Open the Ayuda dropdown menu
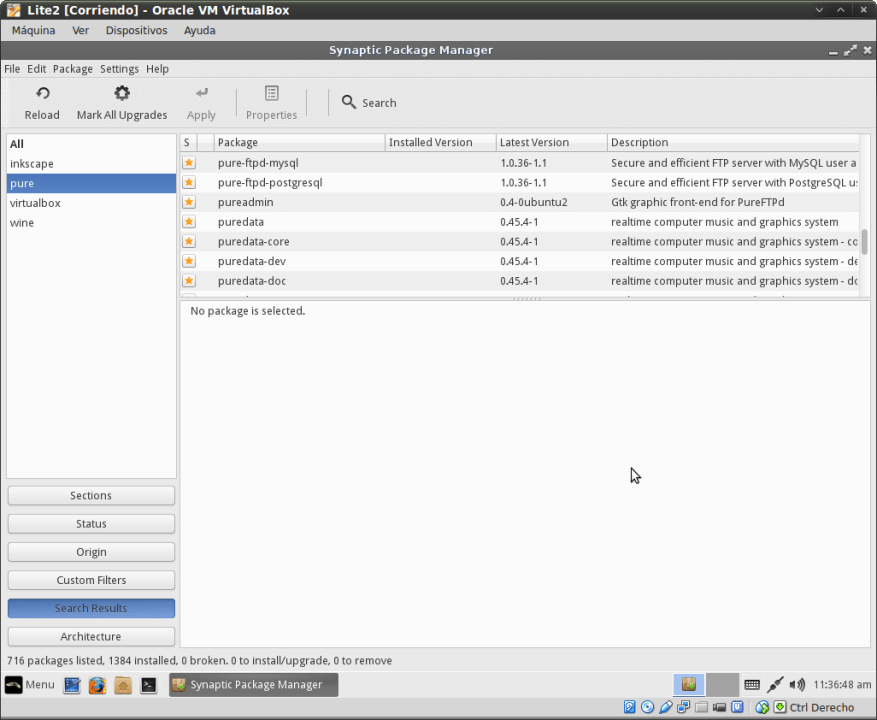The width and height of the screenshot is (877, 720). click(199, 30)
